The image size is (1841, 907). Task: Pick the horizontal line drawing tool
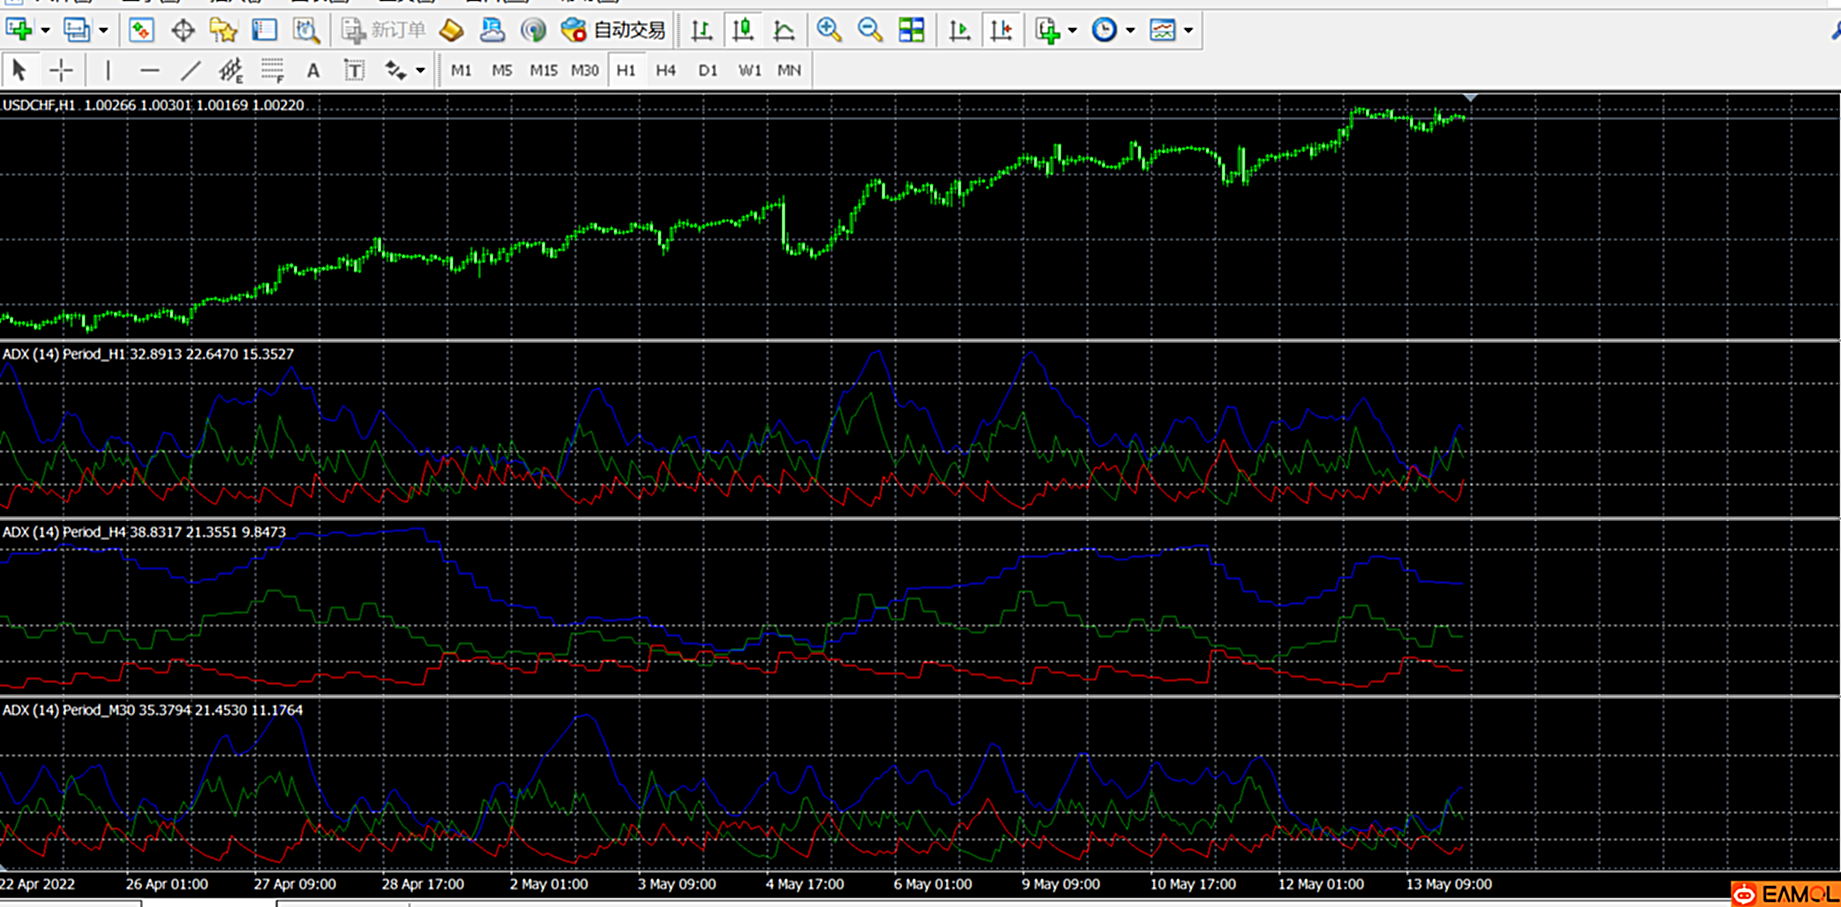149,70
